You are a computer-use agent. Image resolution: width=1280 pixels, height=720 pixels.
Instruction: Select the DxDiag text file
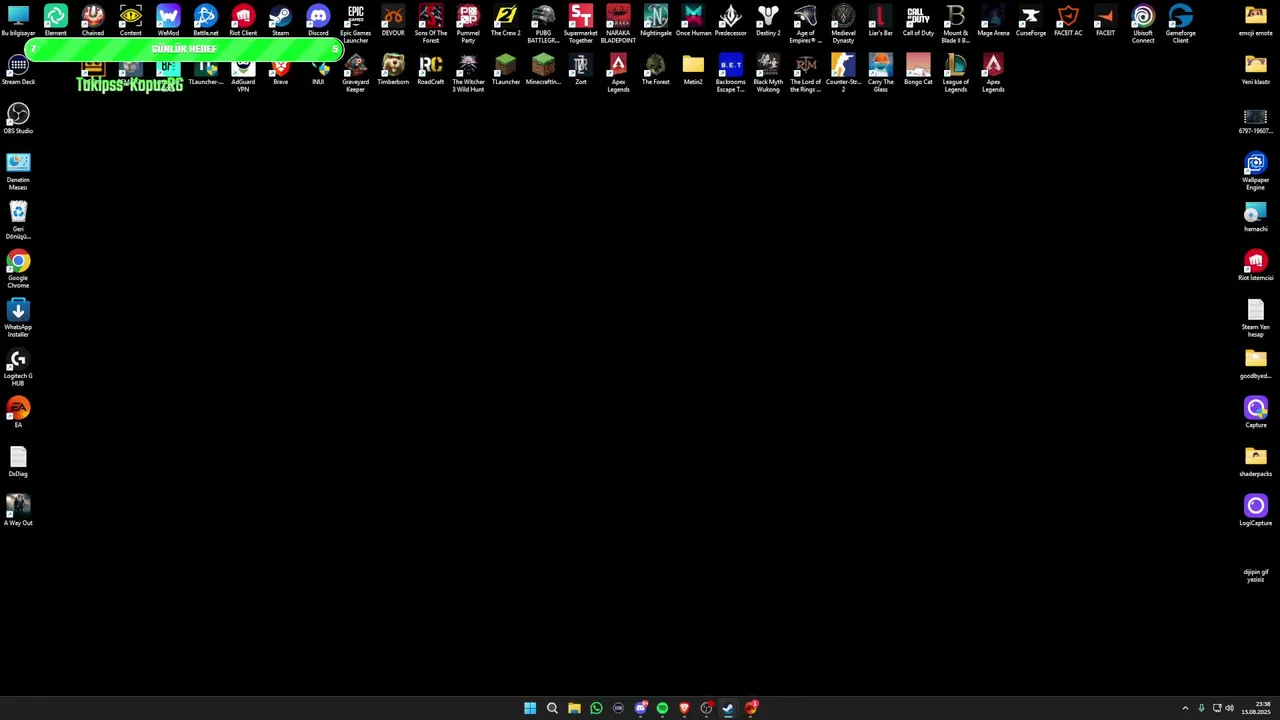(18, 462)
